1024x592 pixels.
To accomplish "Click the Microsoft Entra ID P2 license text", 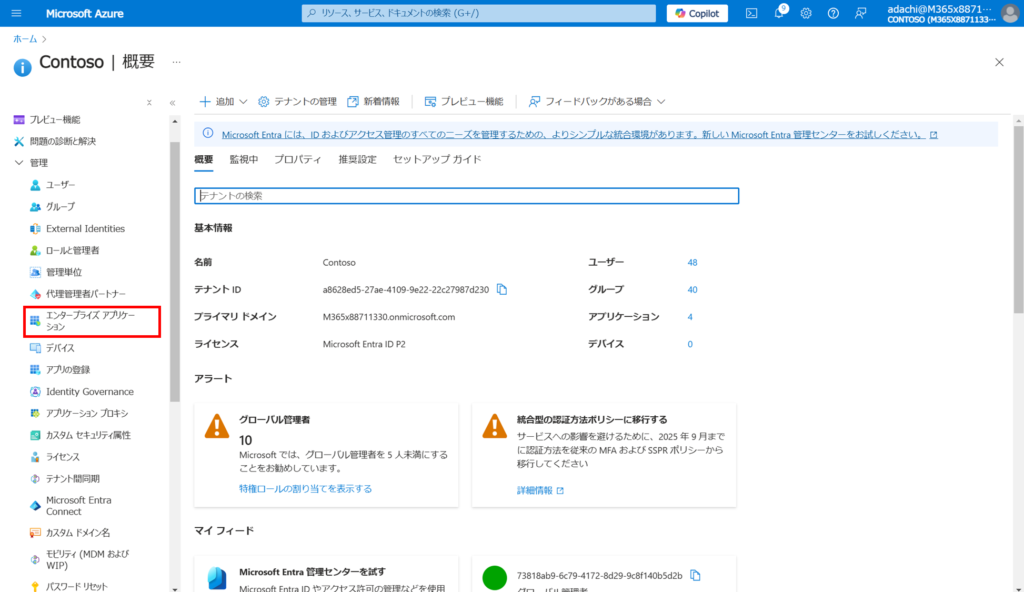I will click(364, 344).
